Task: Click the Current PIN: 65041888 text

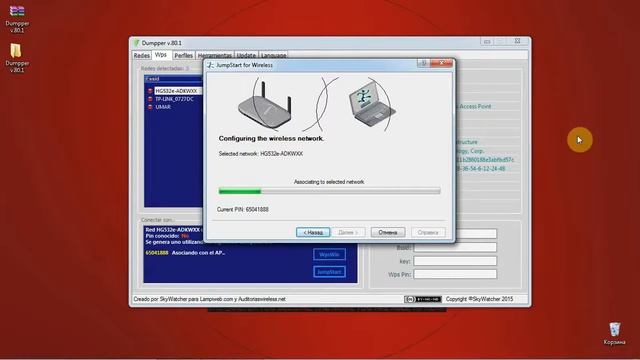Action: click(243, 209)
